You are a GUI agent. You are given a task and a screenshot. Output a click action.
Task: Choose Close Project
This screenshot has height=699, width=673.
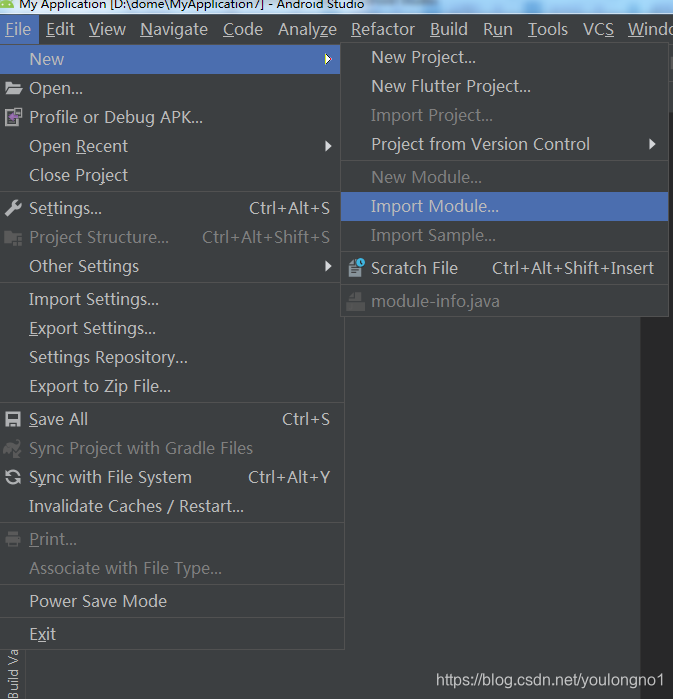click(x=170, y=175)
